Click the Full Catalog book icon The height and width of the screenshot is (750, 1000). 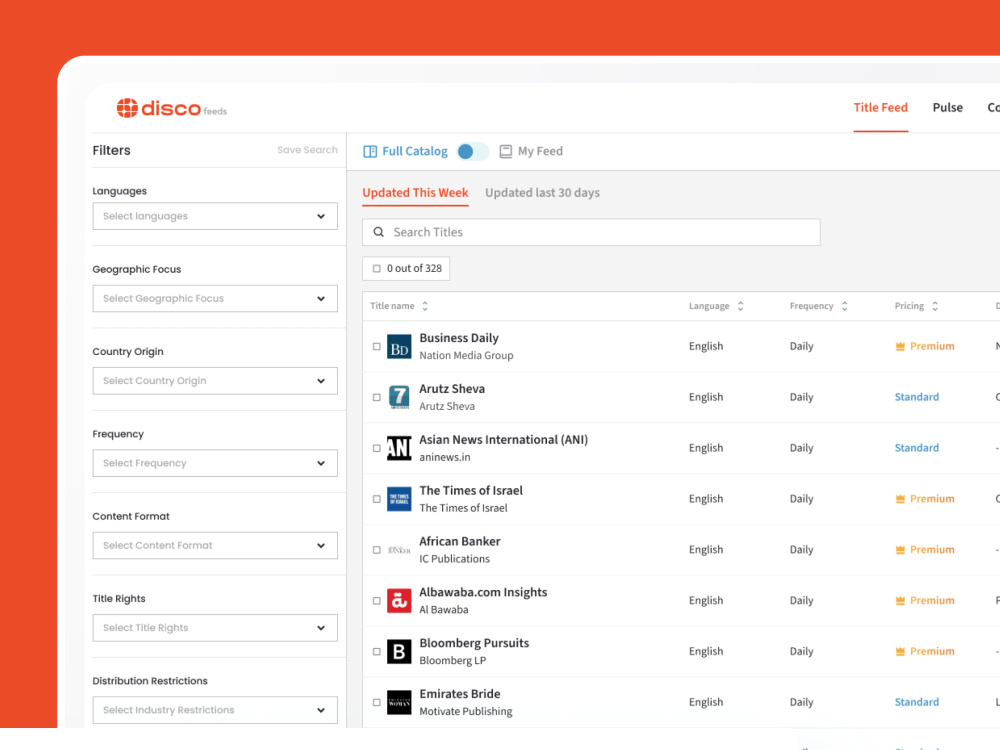370,151
